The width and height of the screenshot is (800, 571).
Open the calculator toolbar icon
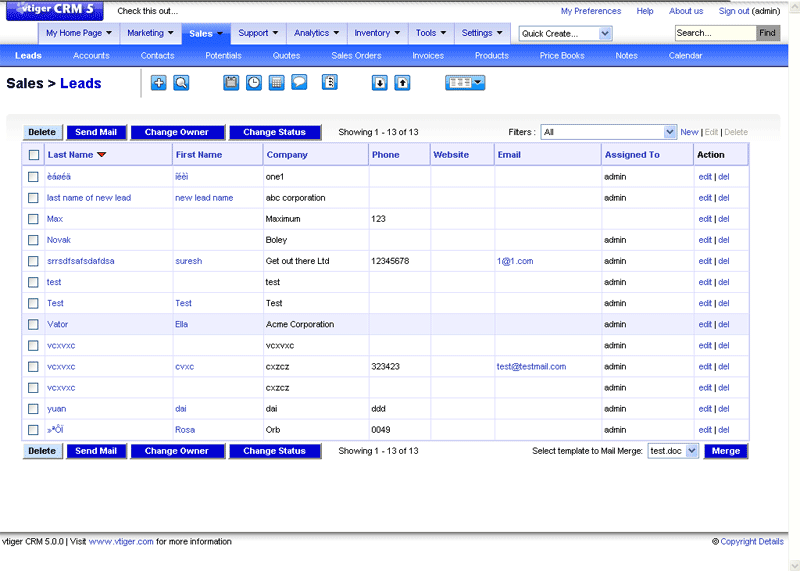277,83
